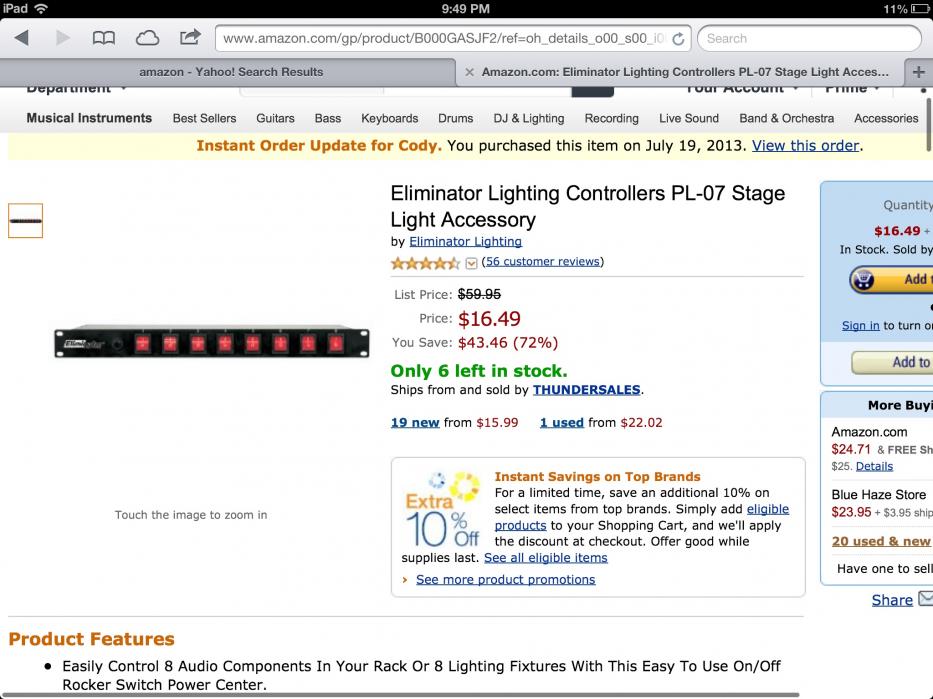Open iCloud tabs cloud icon
The width and height of the screenshot is (933, 699).
pyautogui.click(x=147, y=38)
